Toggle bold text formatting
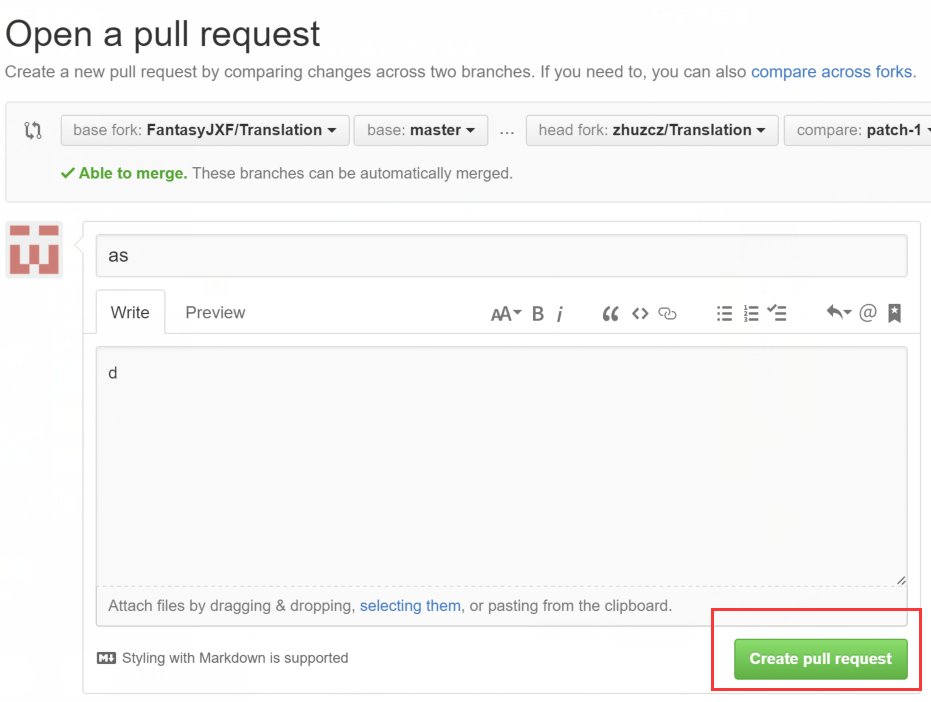This screenshot has width=931, height=702. click(x=538, y=314)
